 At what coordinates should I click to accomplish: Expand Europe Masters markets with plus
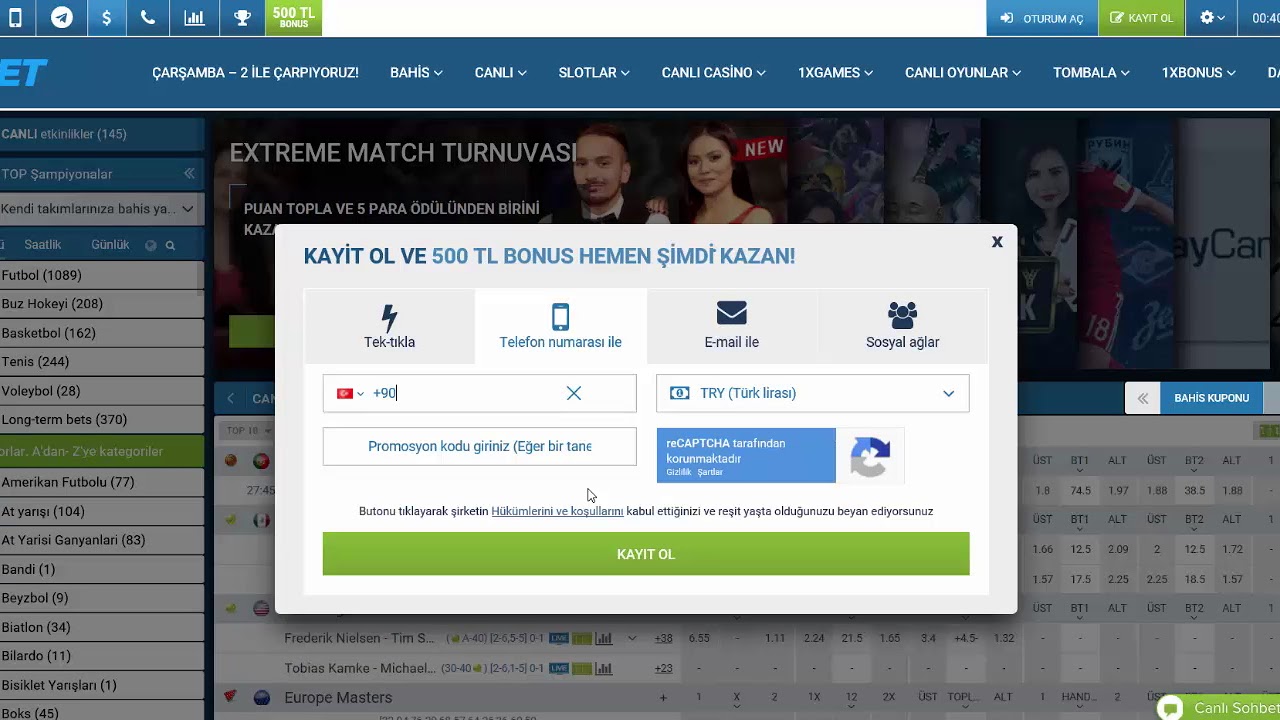663,697
